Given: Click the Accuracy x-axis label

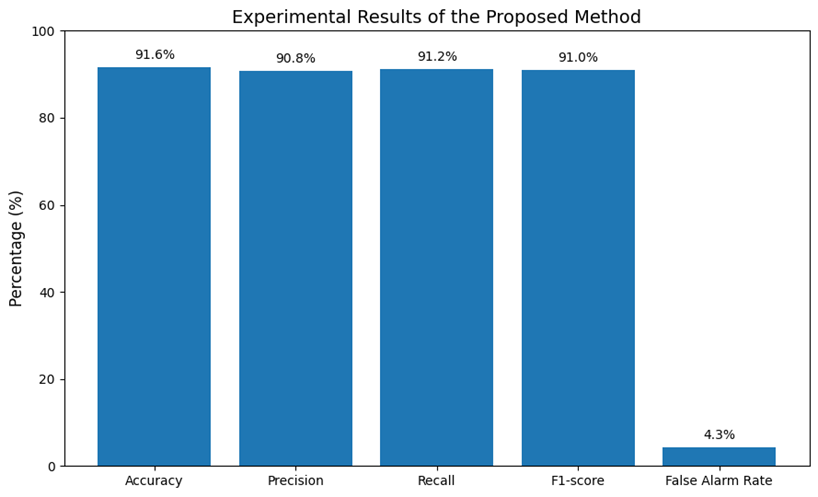Looking at the screenshot, I should point(154,481).
